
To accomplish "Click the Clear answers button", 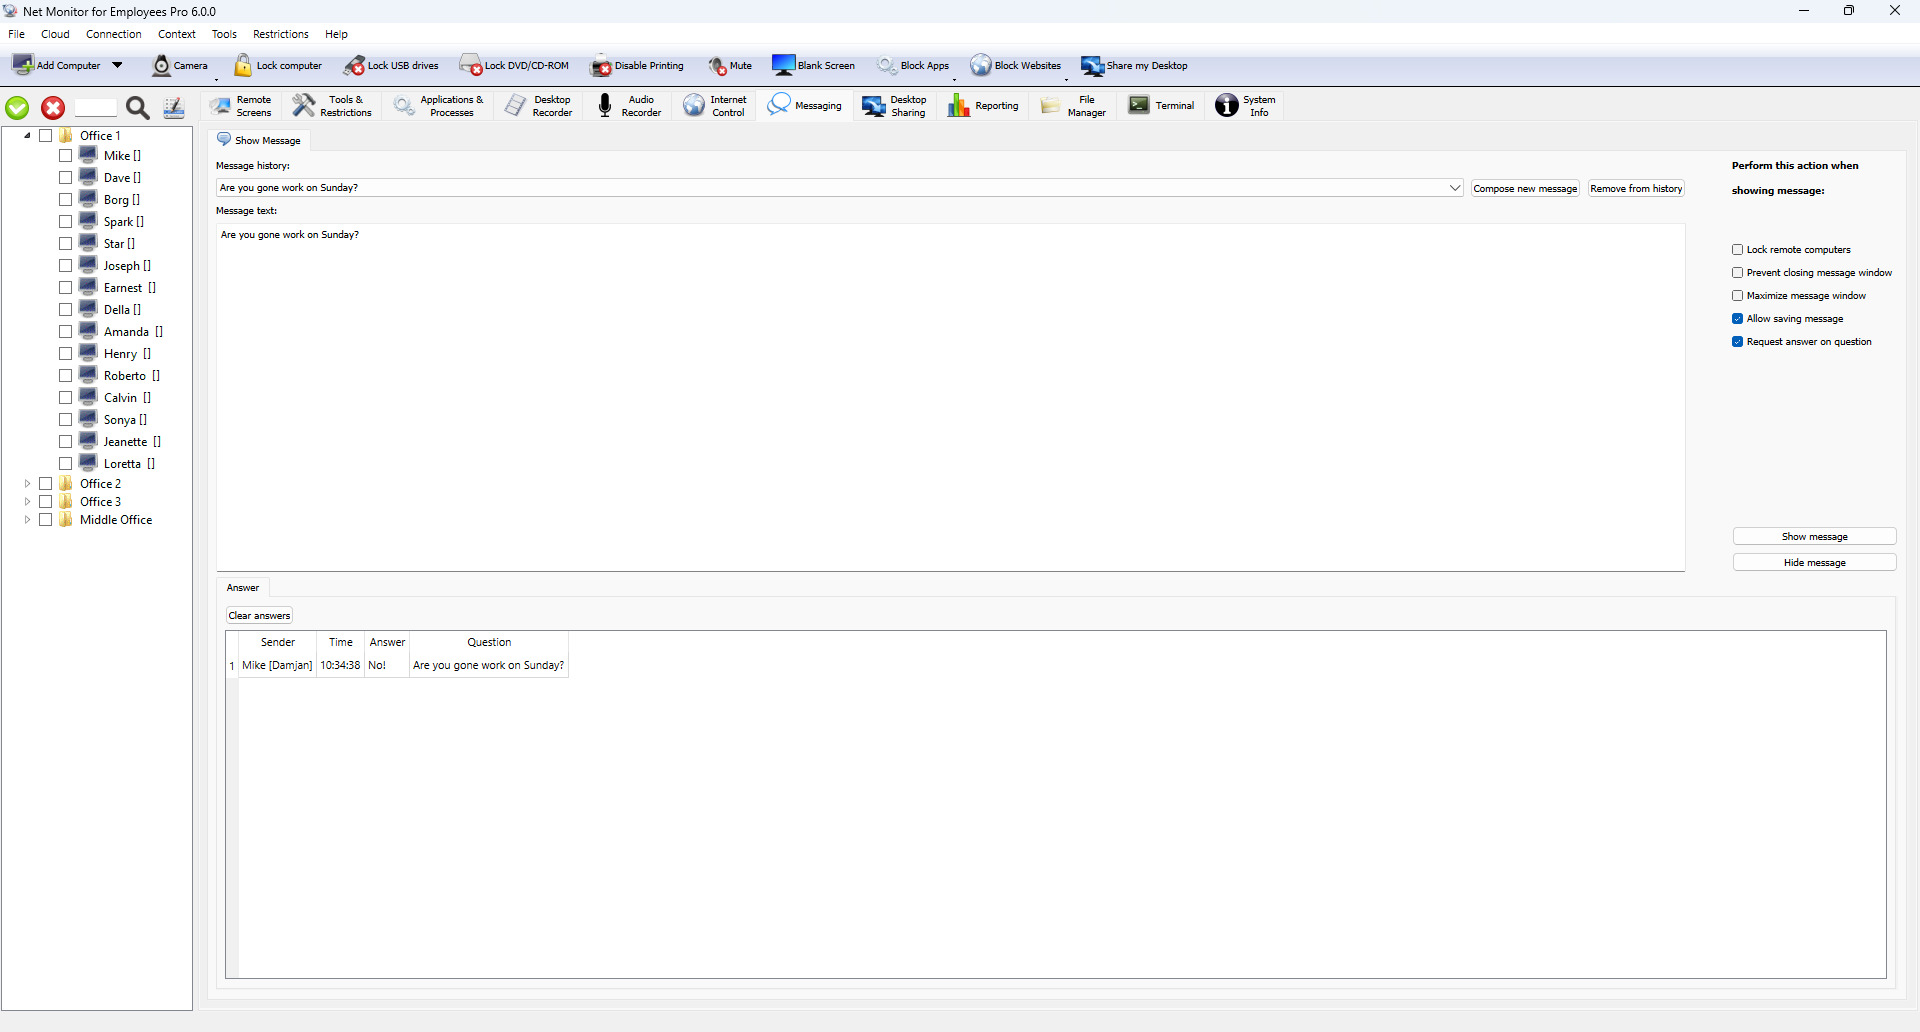I will [259, 616].
